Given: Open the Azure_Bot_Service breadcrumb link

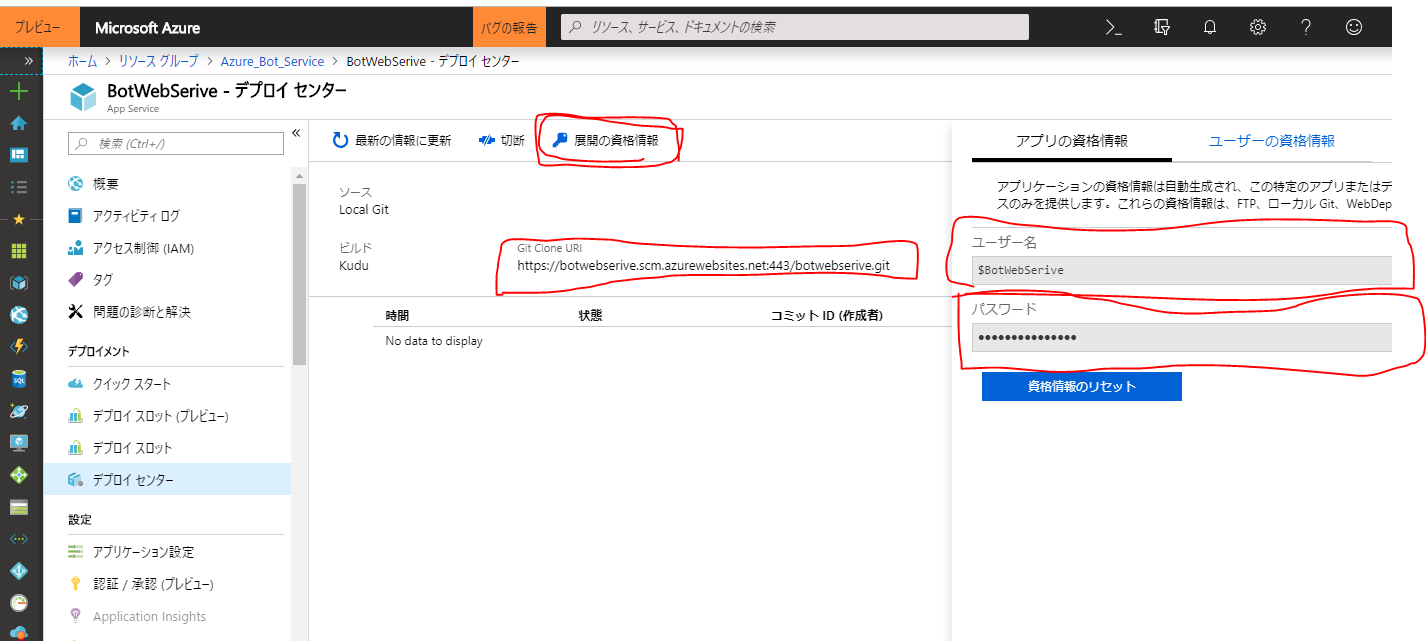Looking at the screenshot, I should click(272, 60).
